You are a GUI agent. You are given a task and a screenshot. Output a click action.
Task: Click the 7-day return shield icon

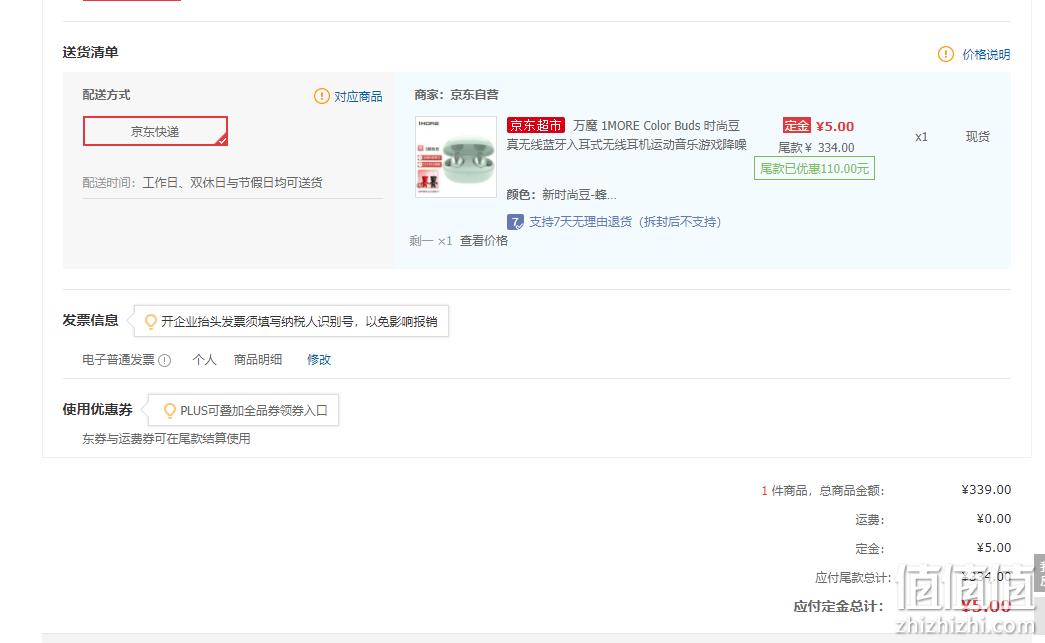tap(515, 222)
